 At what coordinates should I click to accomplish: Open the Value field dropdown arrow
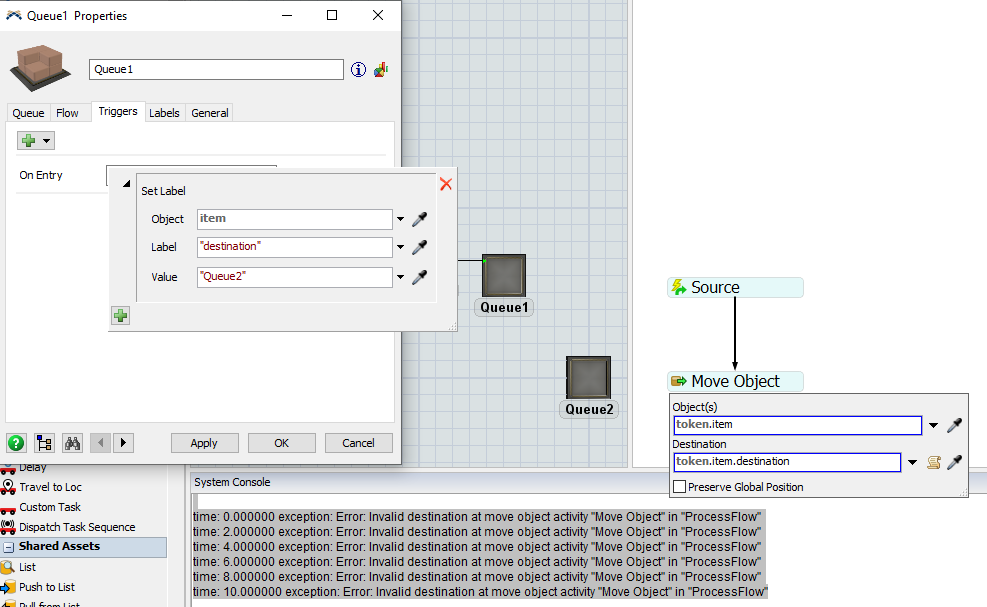pos(400,277)
